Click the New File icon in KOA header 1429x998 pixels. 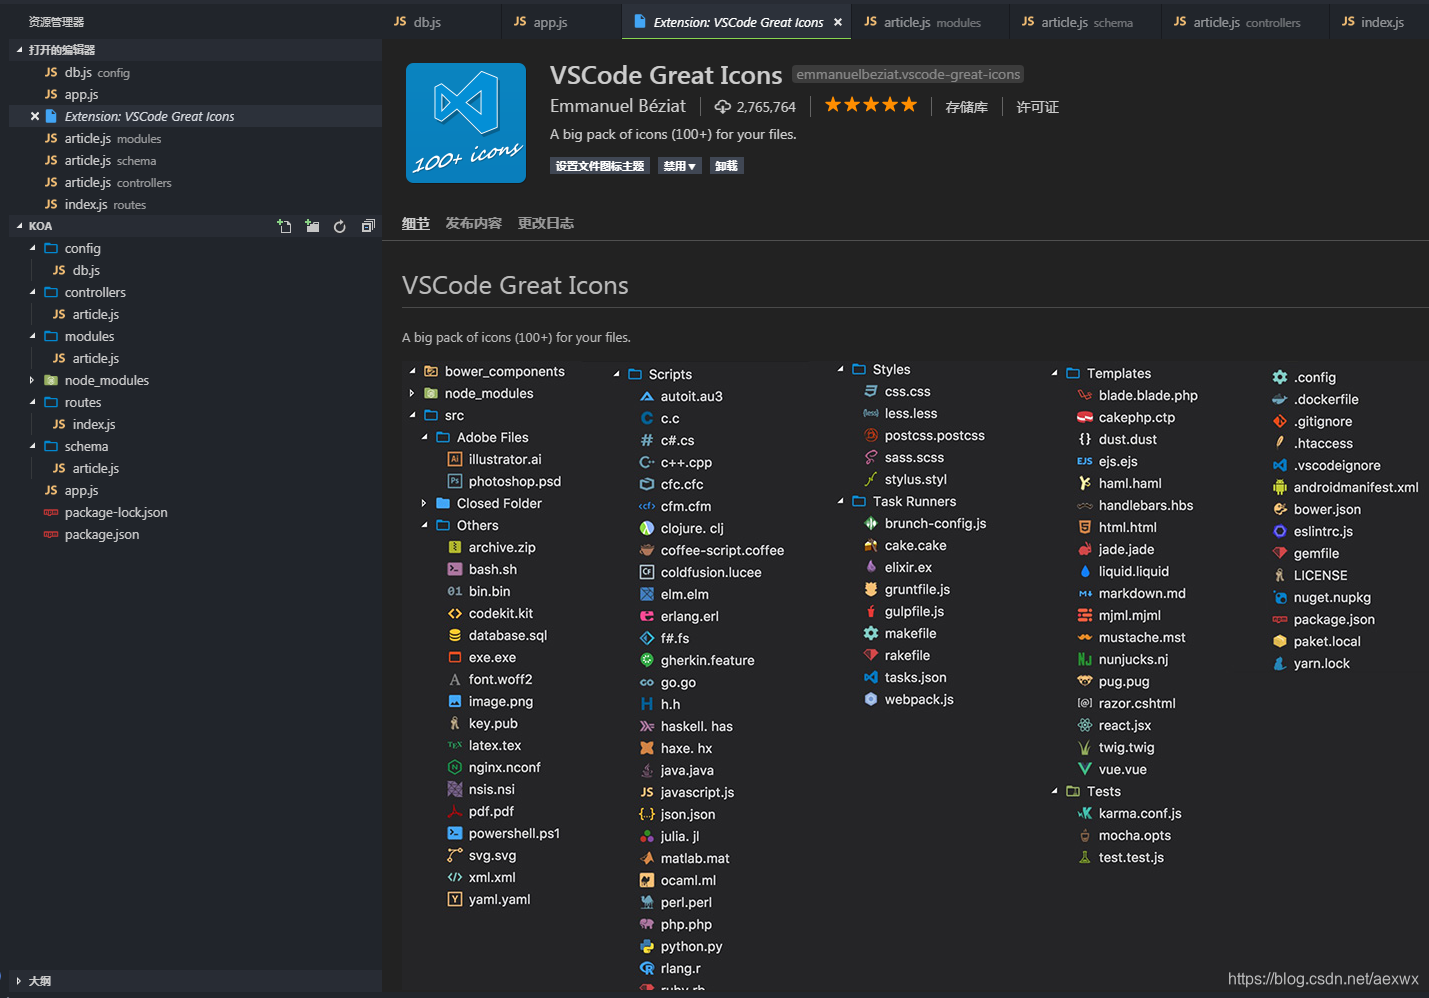coord(285,226)
